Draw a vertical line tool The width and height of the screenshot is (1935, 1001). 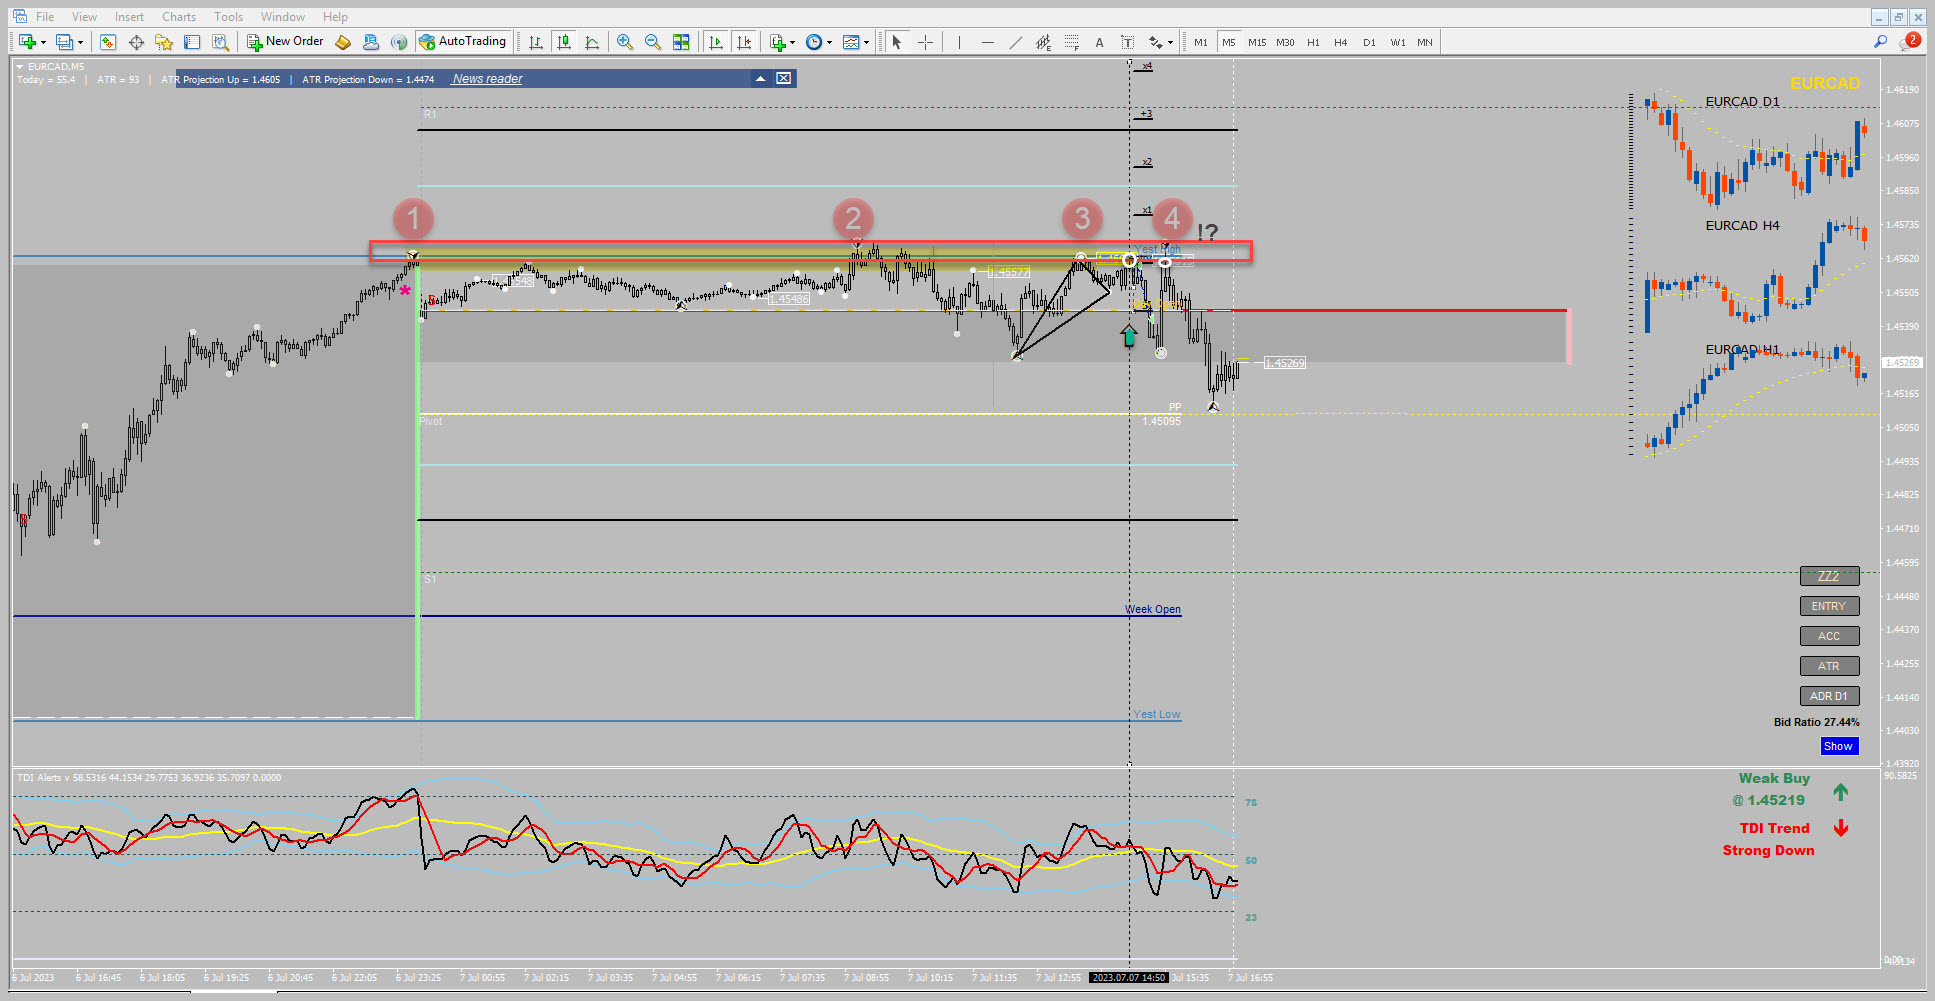click(x=959, y=42)
